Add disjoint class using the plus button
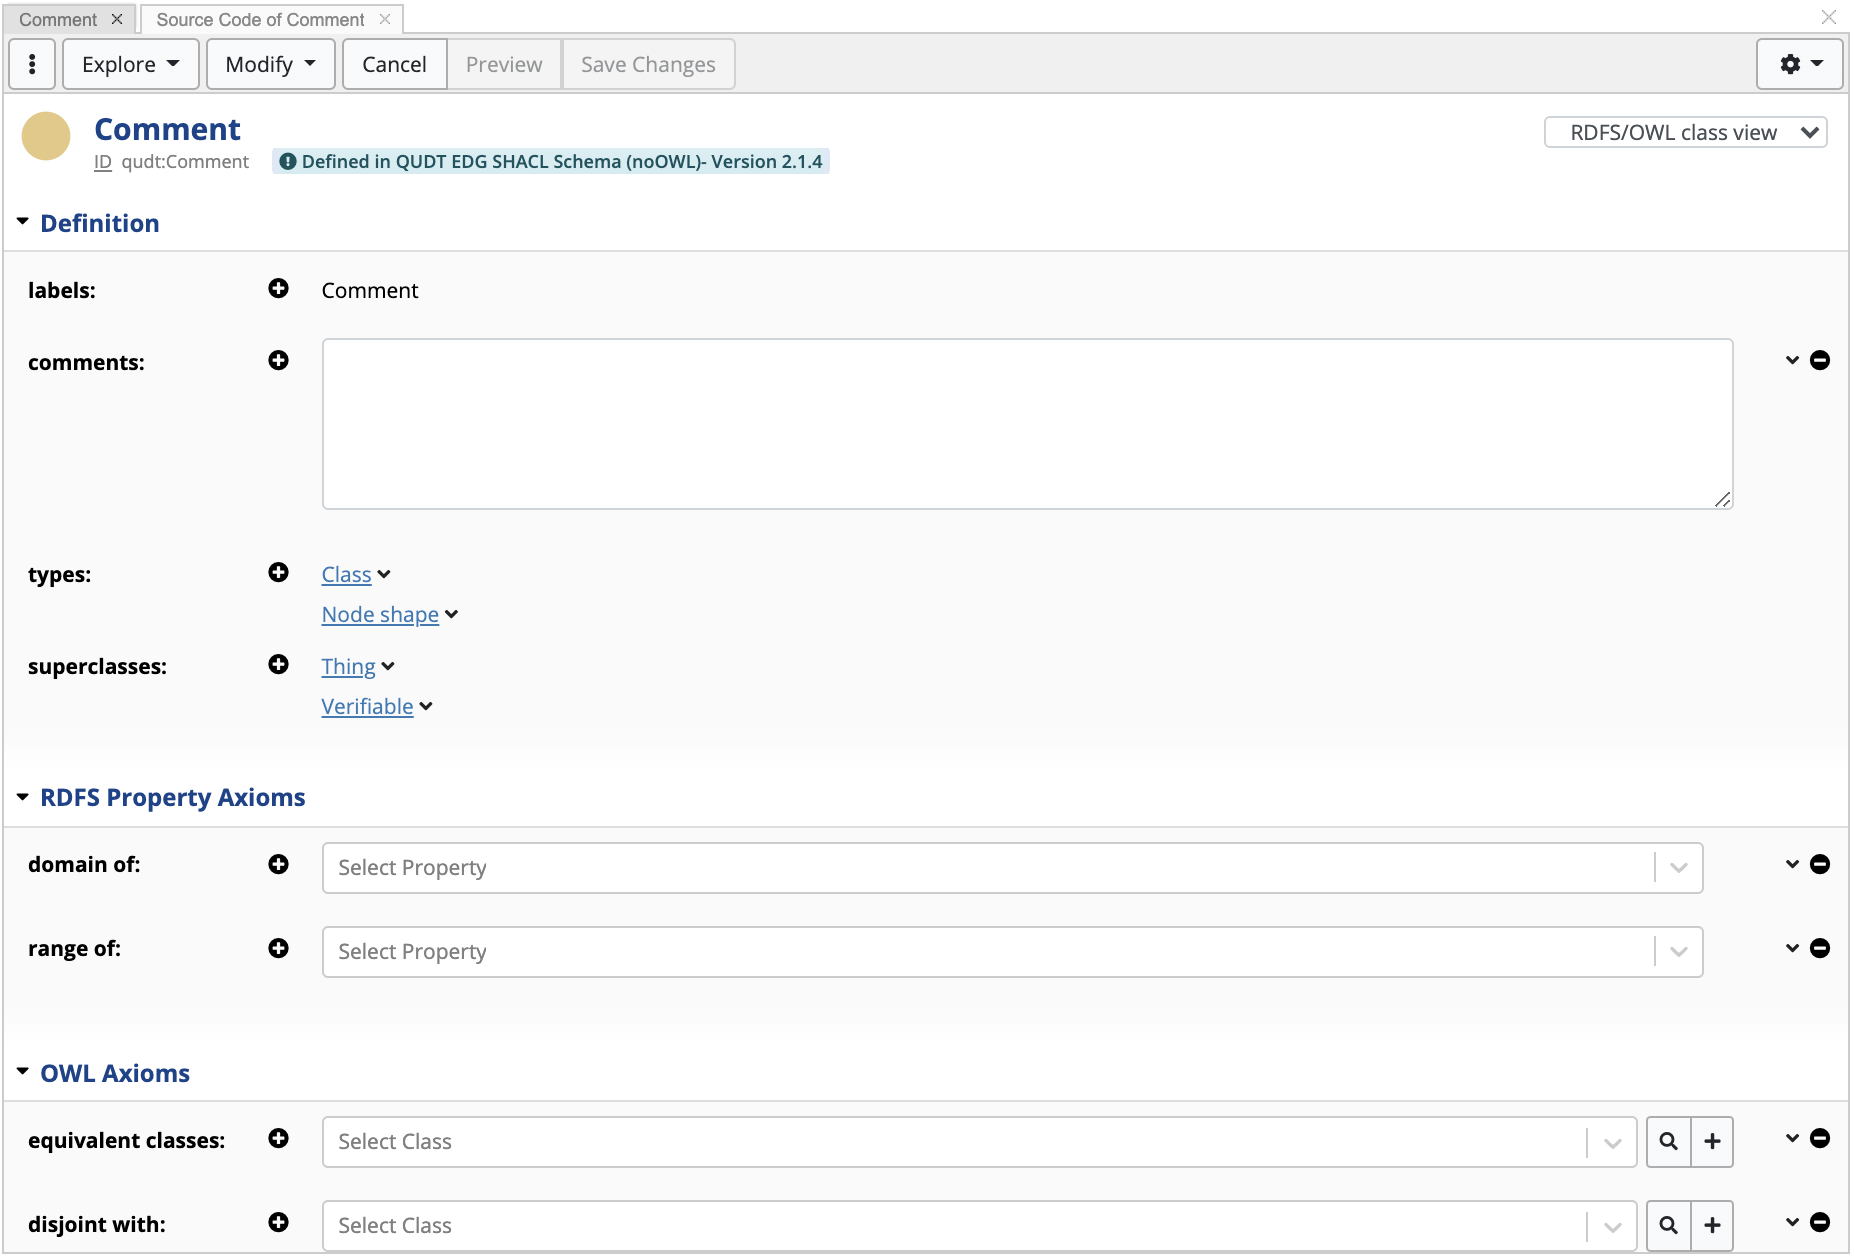The height and width of the screenshot is (1258, 1854). coord(1712,1225)
